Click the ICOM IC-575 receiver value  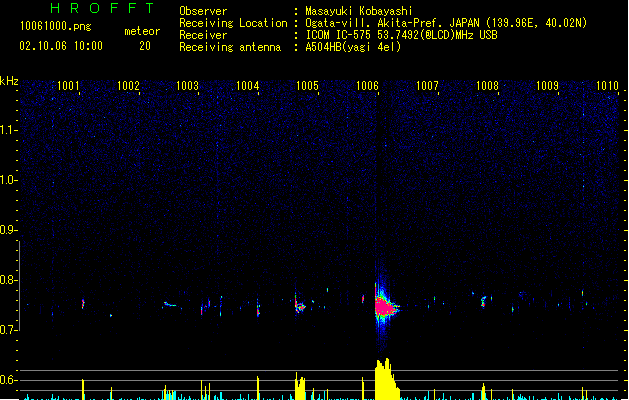pos(401,35)
